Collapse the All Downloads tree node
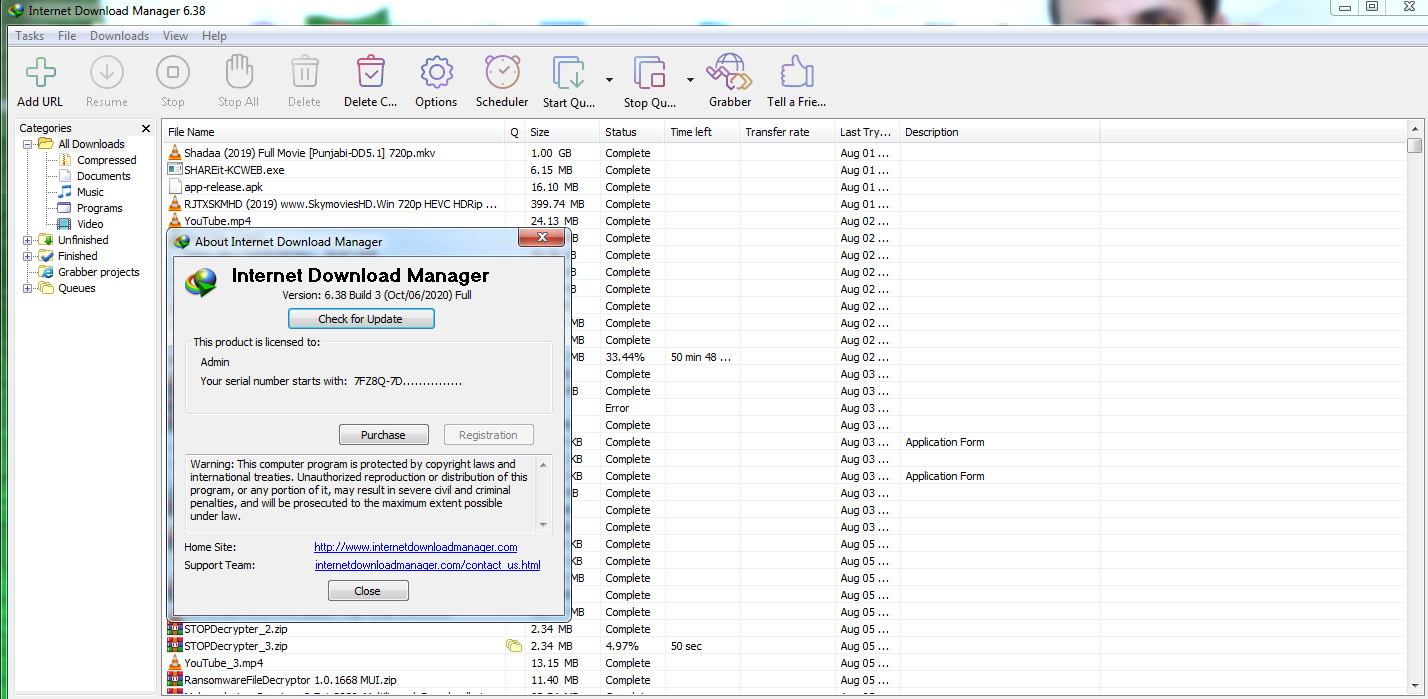The height and width of the screenshot is (699, 1428). [x=28, y=144]
